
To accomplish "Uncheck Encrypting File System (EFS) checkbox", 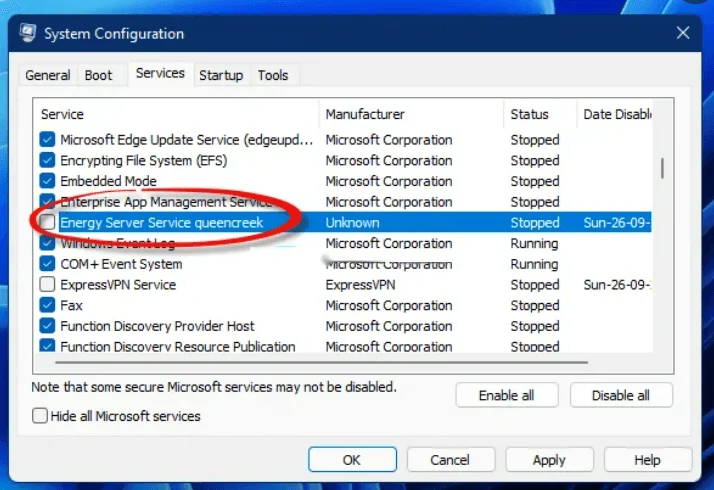I will pos(47,160).
